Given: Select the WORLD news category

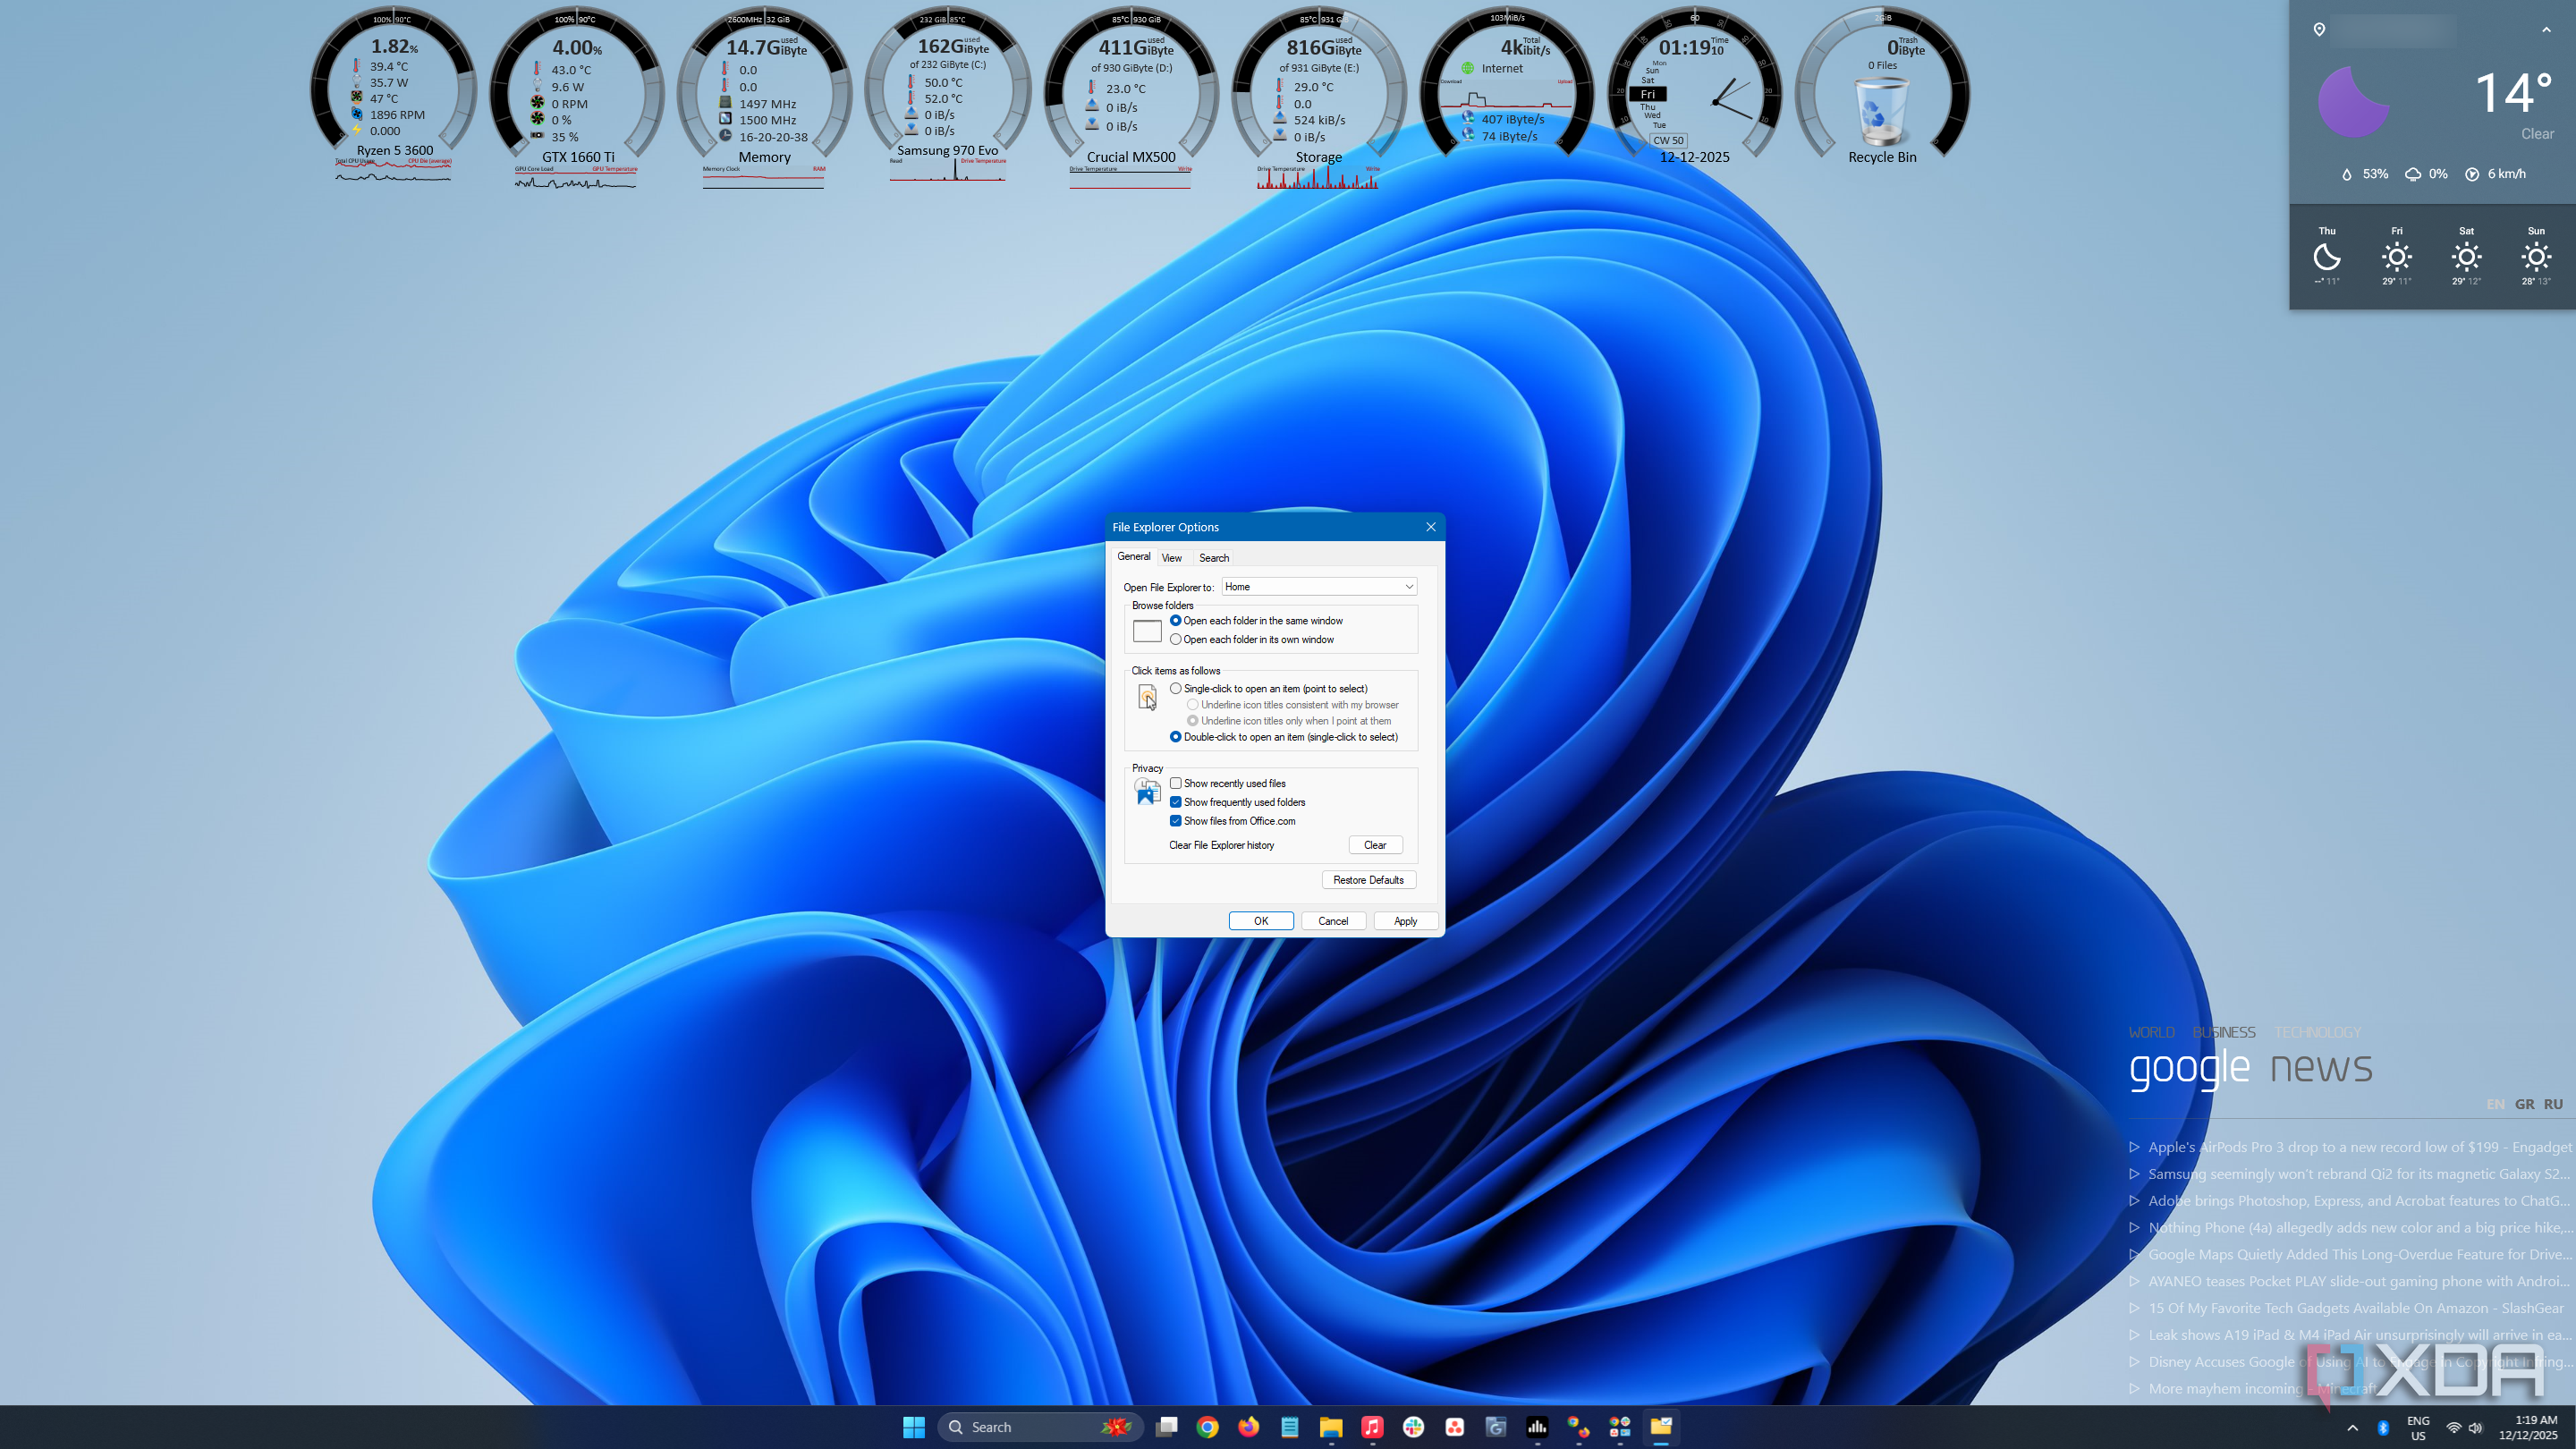Looking at the screenshot, I should tap(2151, 1032).
